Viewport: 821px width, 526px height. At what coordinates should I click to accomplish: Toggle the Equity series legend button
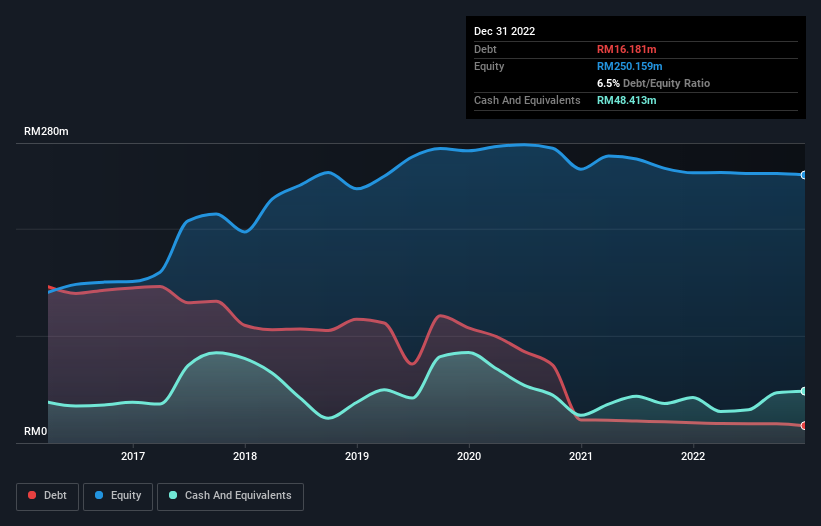[118, 496]
